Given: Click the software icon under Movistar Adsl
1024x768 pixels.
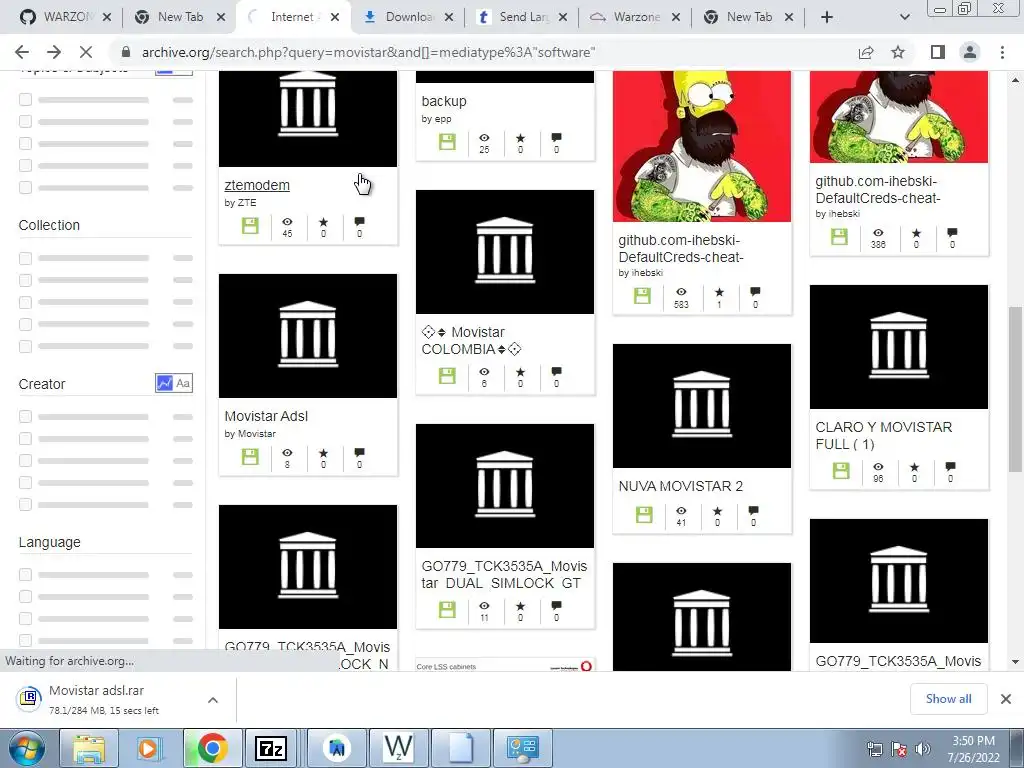Looking at the screenshot, I should click(250, 456).
